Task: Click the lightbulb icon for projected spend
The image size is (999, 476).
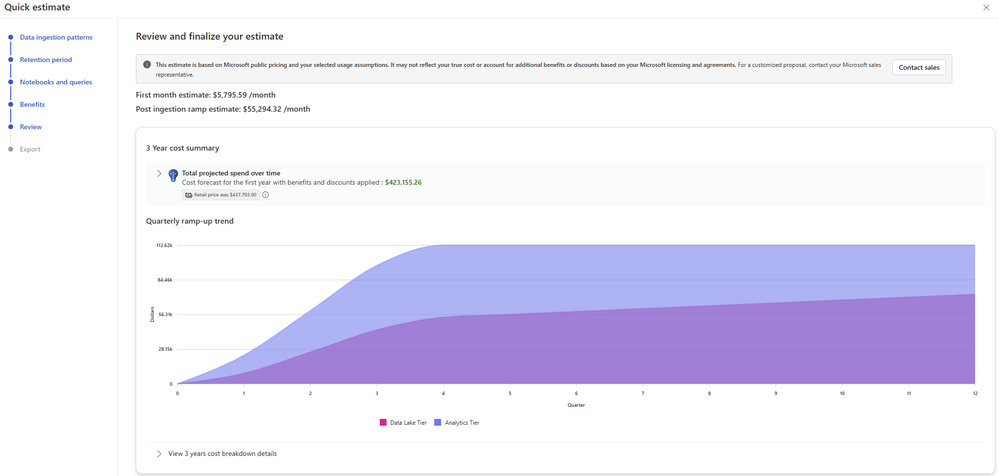Action: tap(173, 175)
